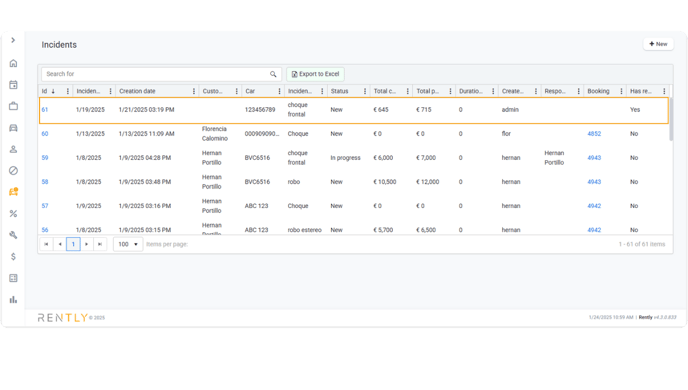Open Creation date column options menu

pyautogui.click(x=194, y=91)
